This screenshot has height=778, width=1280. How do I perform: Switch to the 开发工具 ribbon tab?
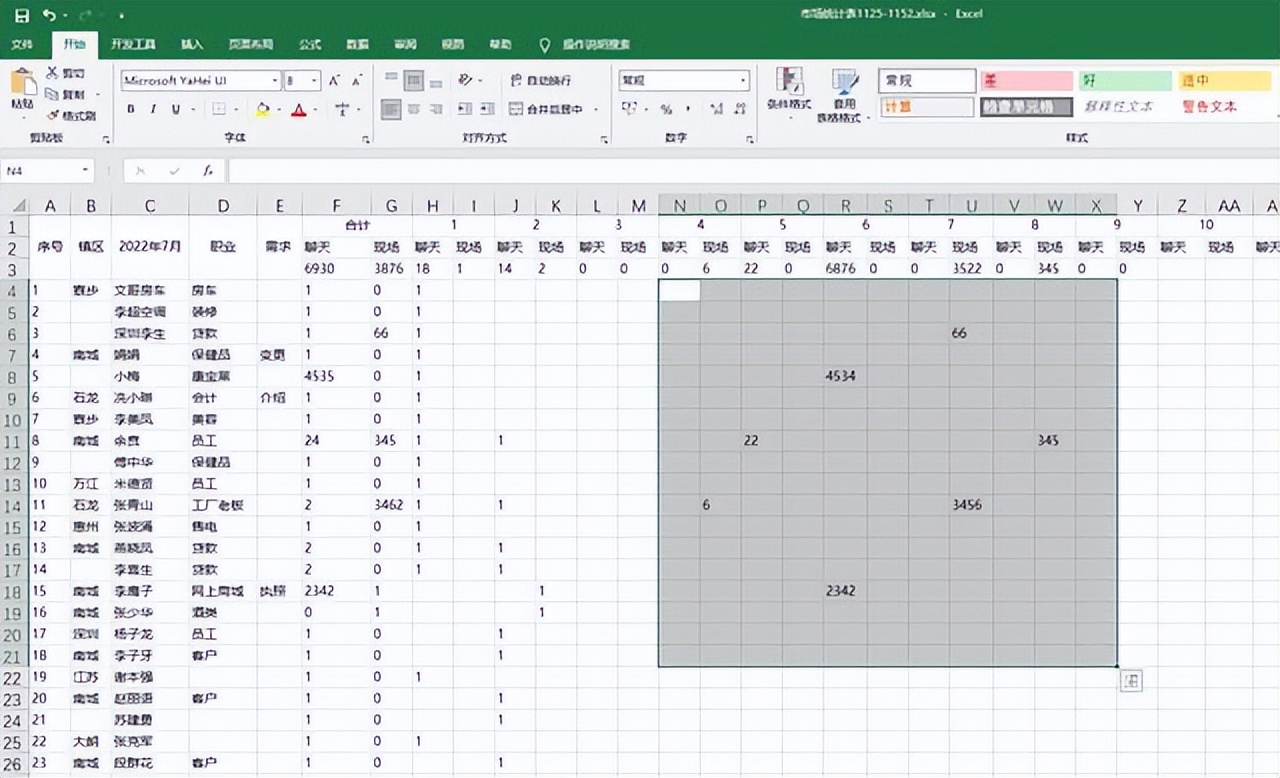pyautogui.click(x=132, y=45)
